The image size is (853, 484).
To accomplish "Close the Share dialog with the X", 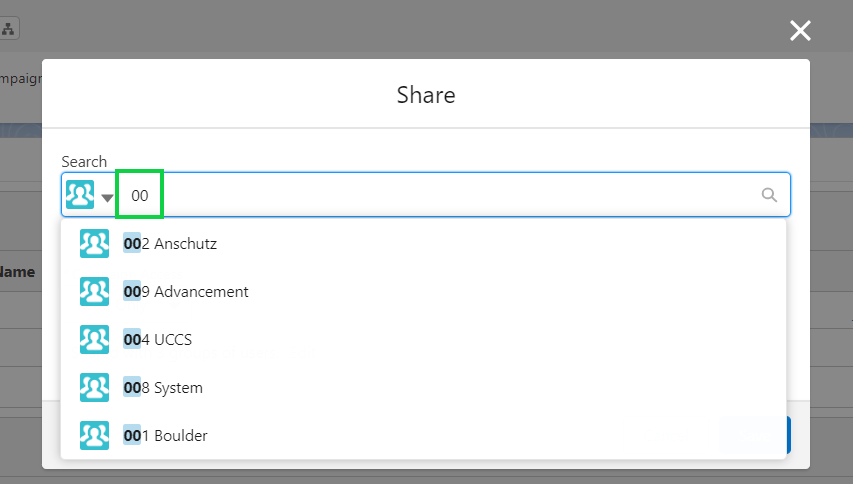I will pyautogui.click(x=800, y=30).
